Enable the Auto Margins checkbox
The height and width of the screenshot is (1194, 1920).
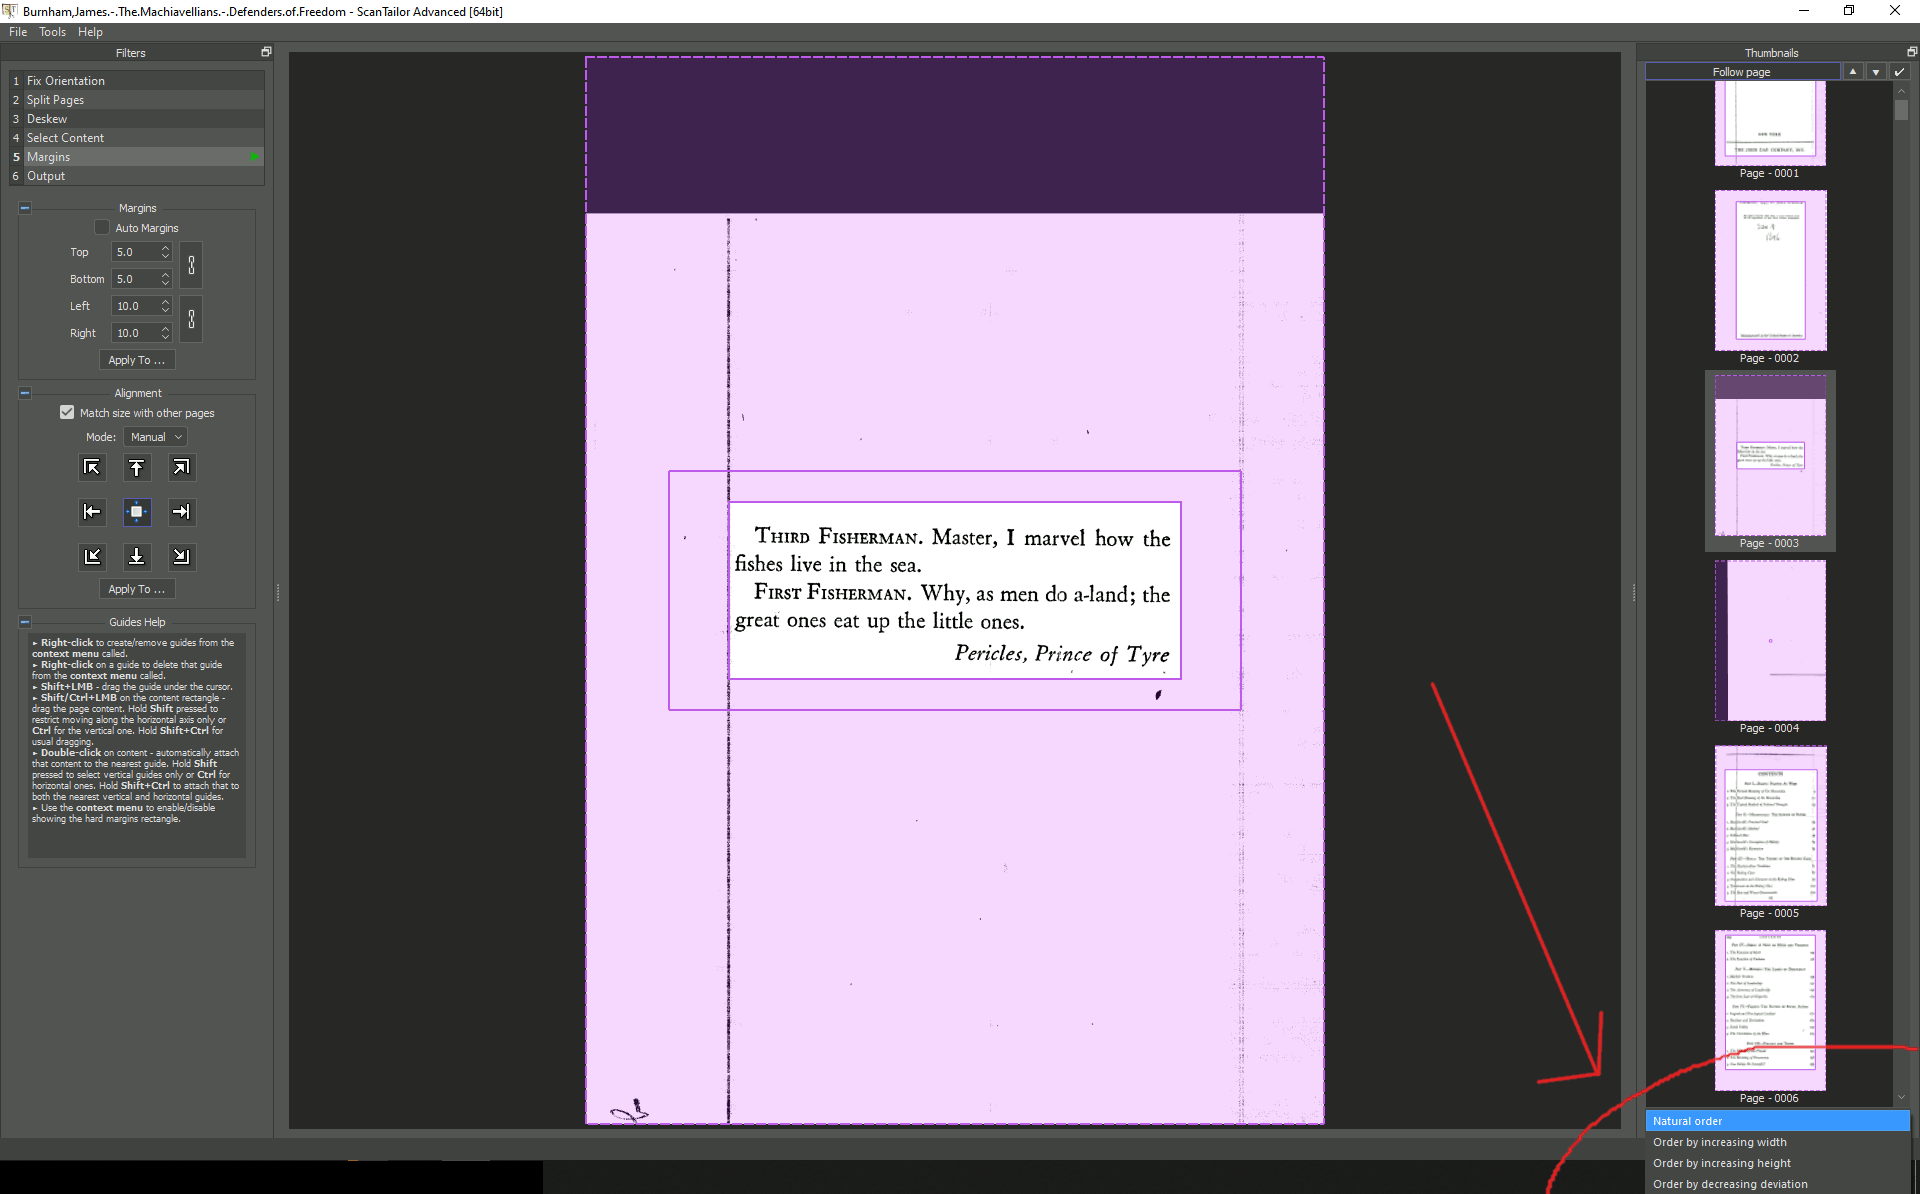[102, 228]
